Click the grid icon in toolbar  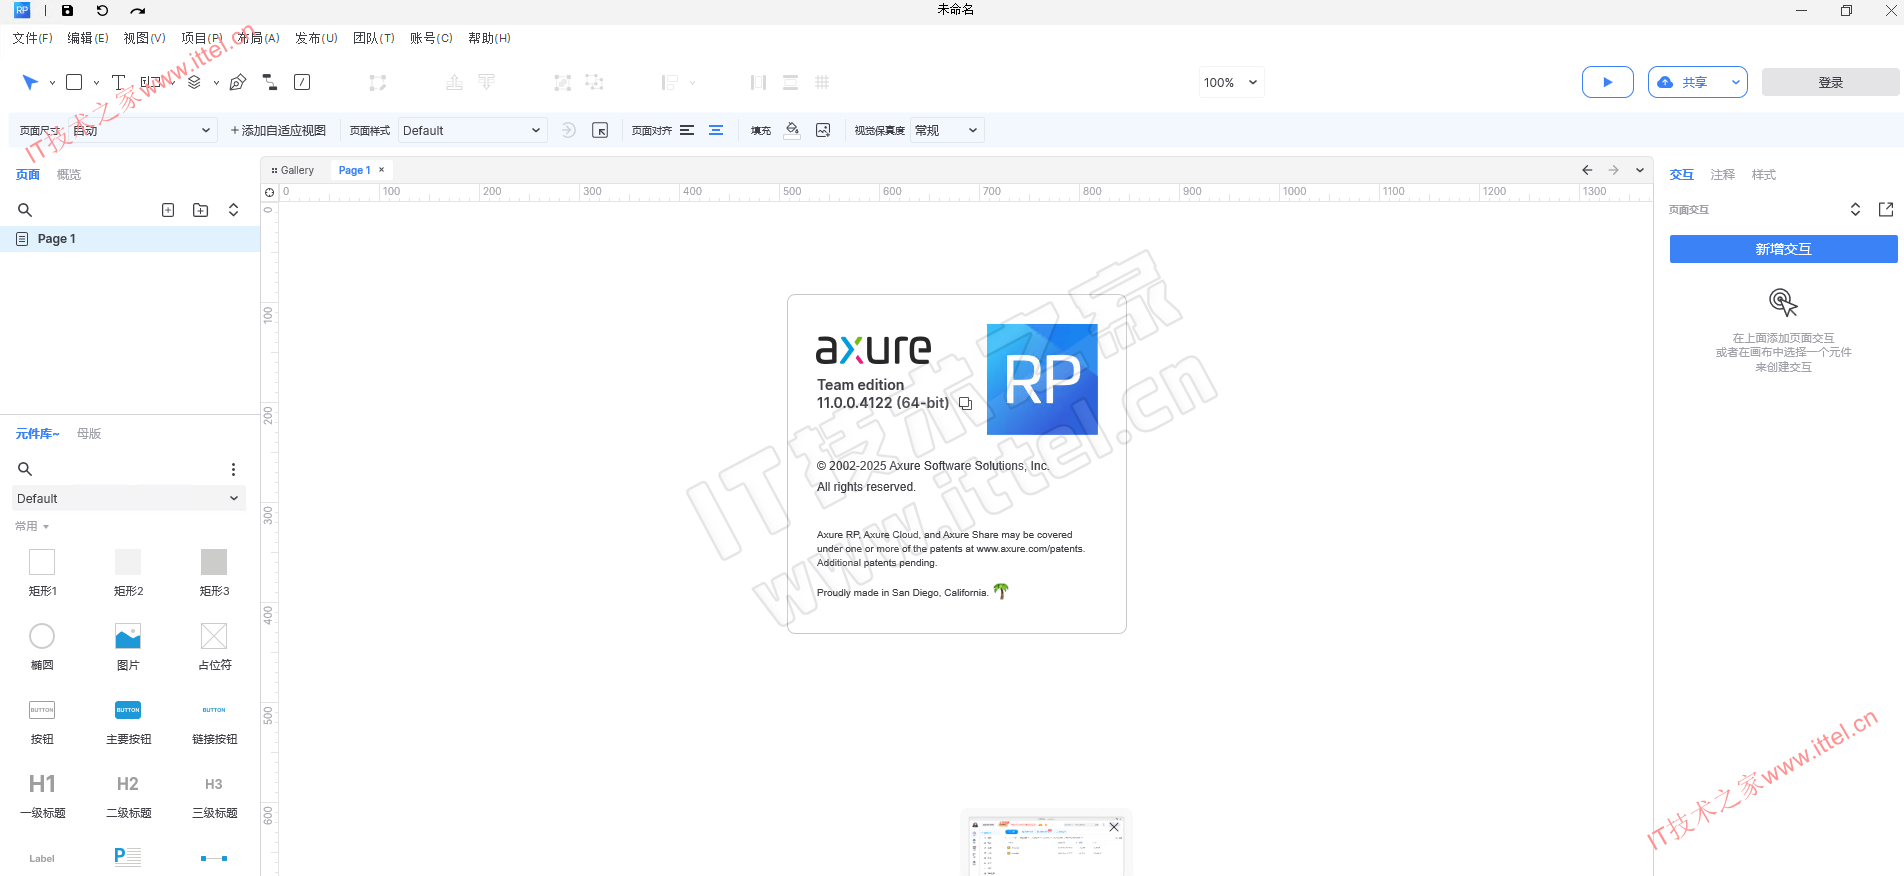(x=822, y=82)
